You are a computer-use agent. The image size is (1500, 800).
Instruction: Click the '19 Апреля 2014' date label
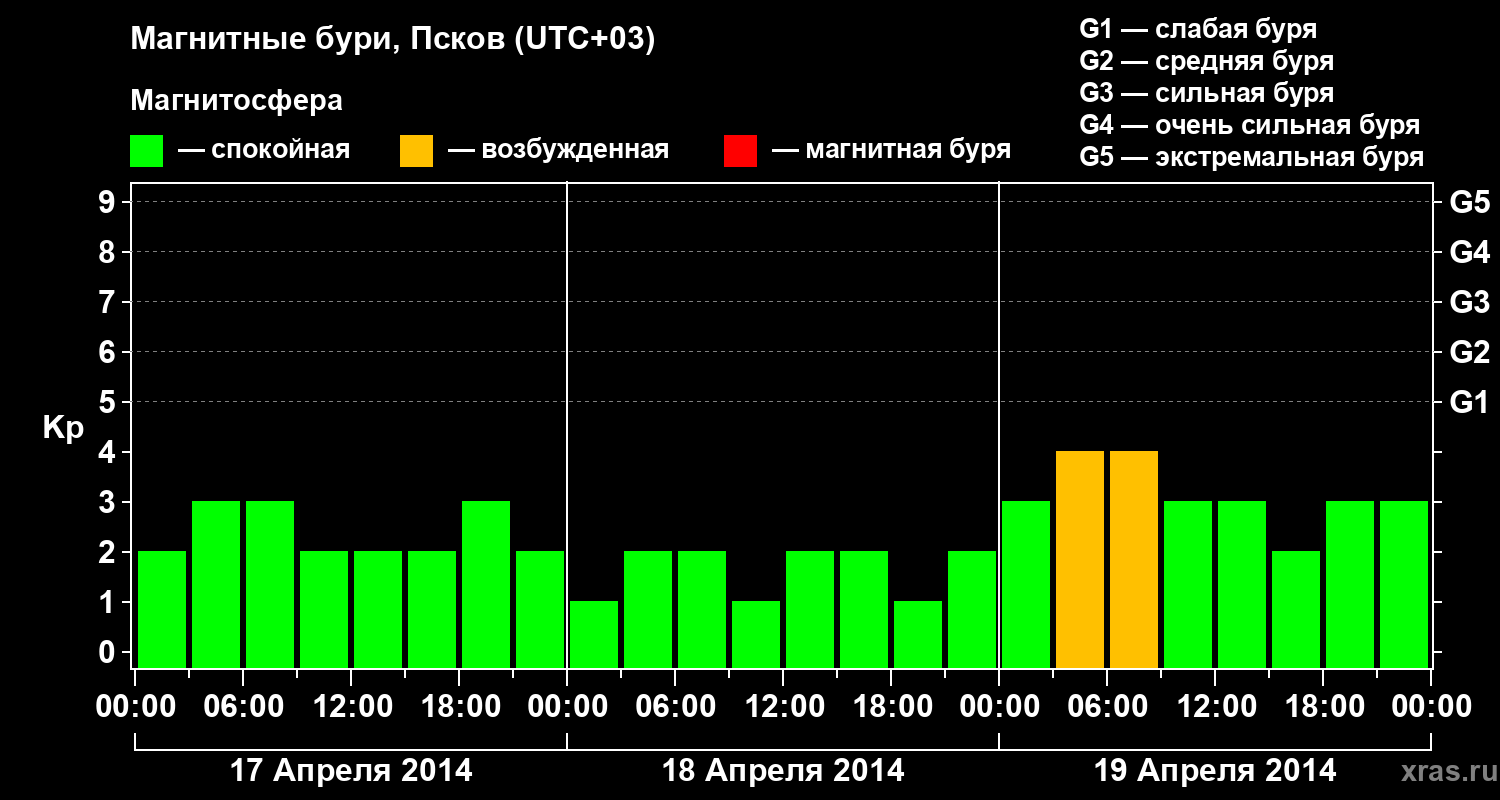pyautogui.click(x=1215, y=771)
